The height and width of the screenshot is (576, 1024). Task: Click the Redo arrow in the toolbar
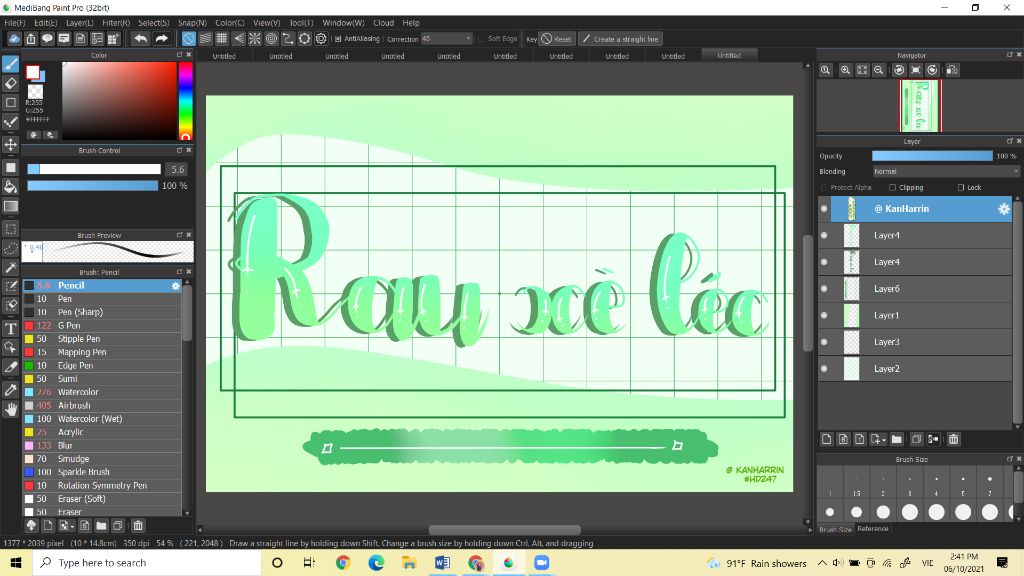[x=161, y=39]
